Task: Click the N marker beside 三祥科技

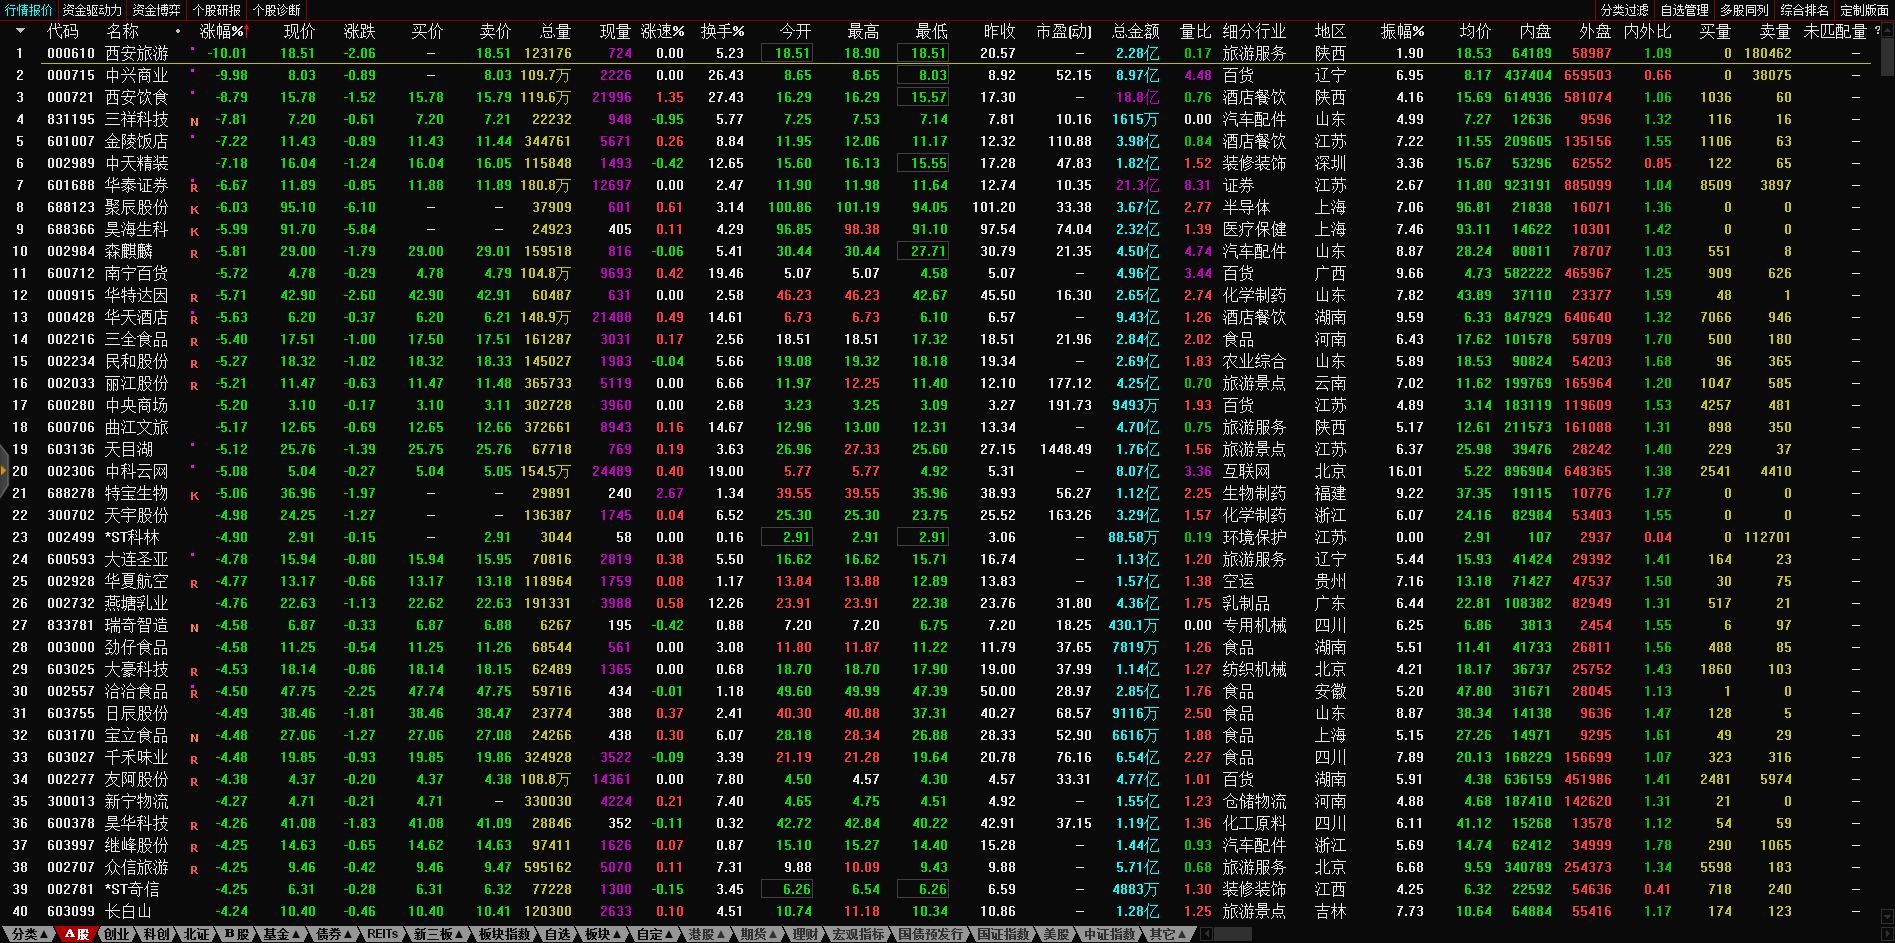Action: pos(194,122)
